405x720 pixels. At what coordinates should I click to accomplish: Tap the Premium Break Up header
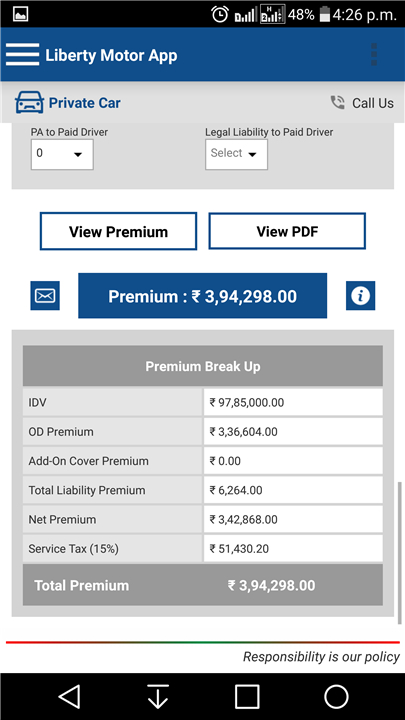(x=202, y=366)
